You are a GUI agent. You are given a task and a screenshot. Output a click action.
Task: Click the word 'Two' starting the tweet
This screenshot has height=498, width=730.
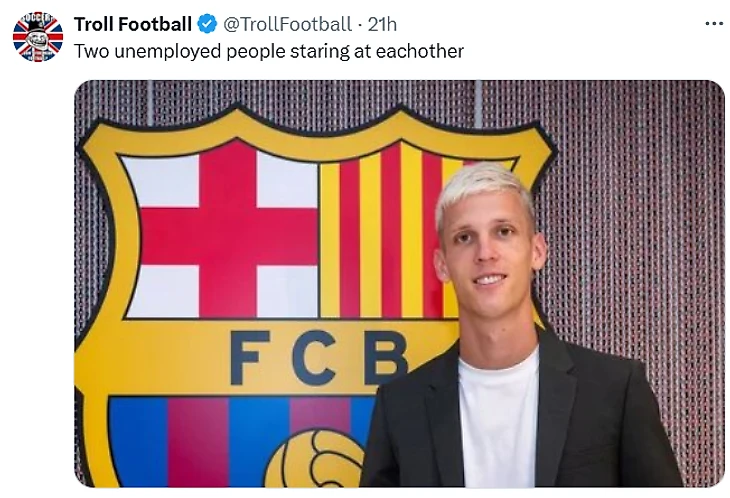pos(91,51)
